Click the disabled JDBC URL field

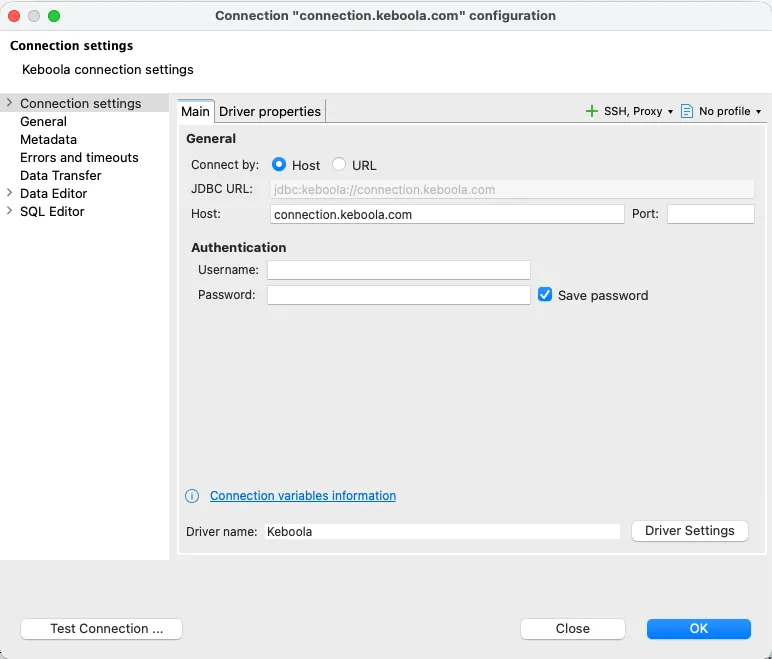point(512,190)
